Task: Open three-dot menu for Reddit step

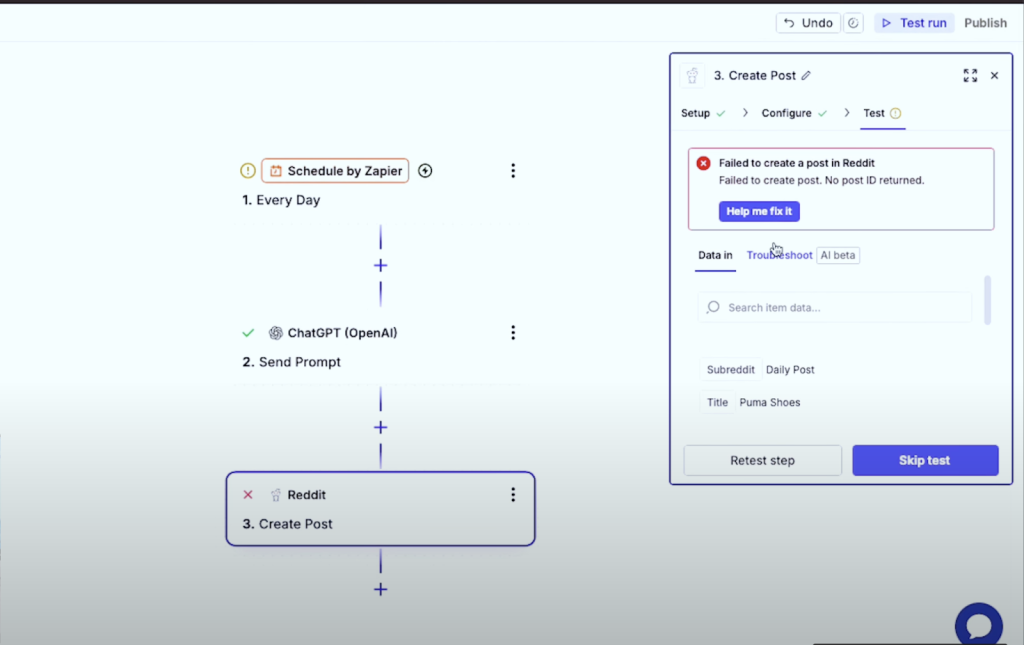Action: pos(513,495)
